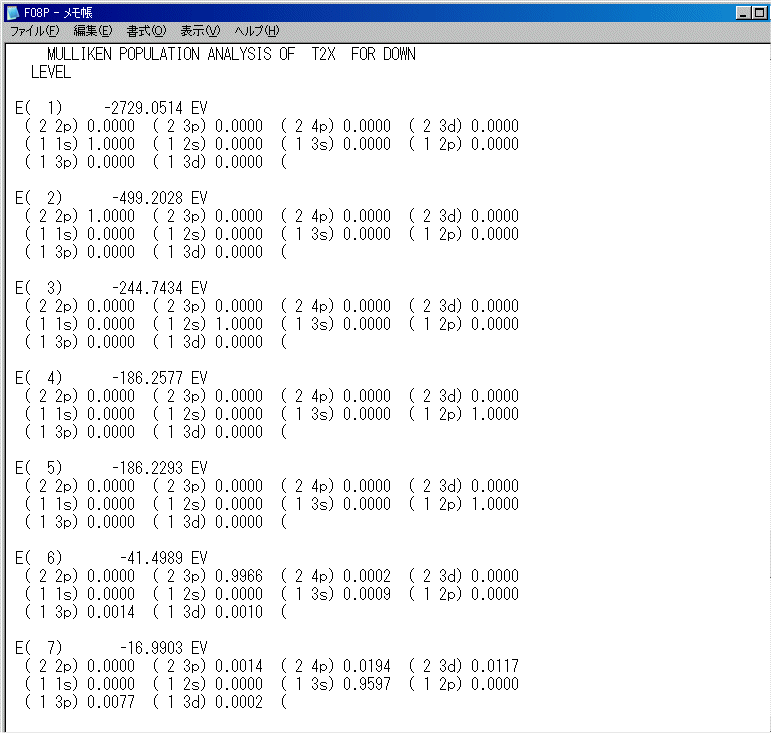Open the ヘルプ(H) menu
The height and width of the screenshot is (733, 771).
[x=257, y=32]
